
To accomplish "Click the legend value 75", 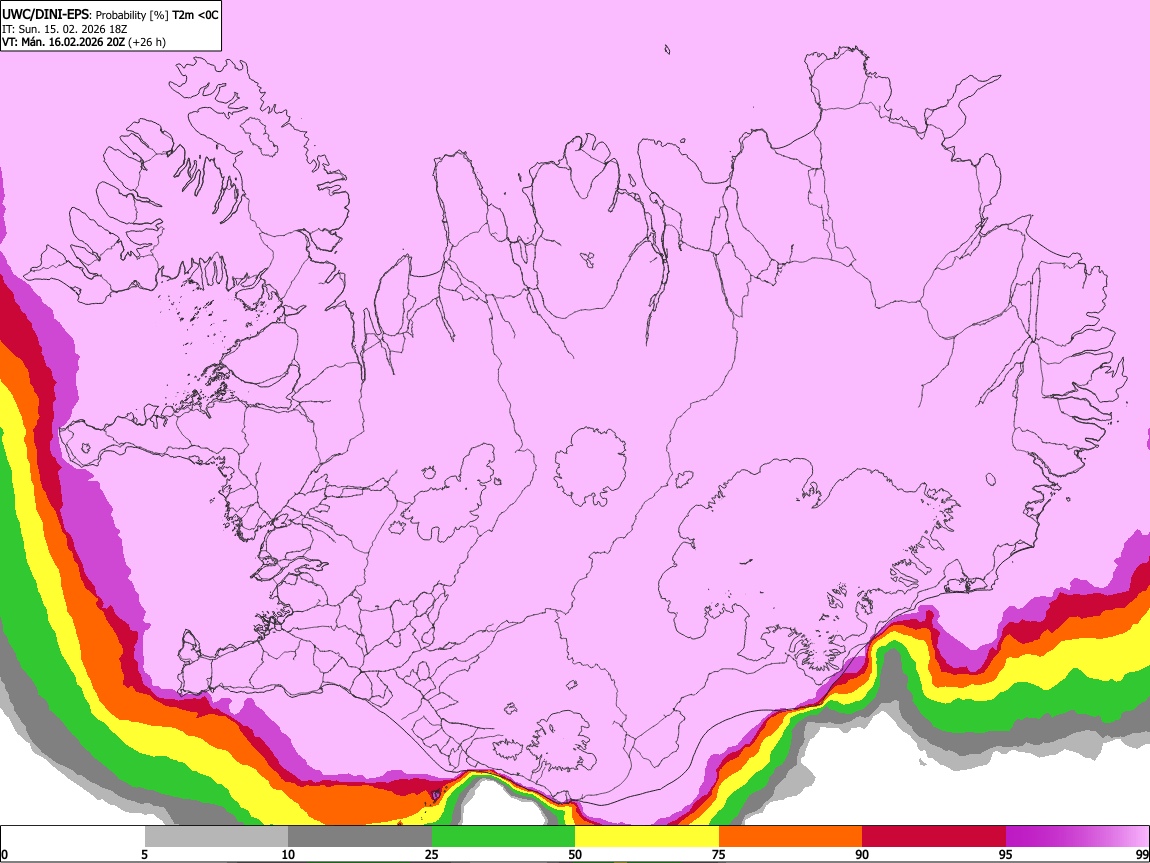I will (719, 854).
